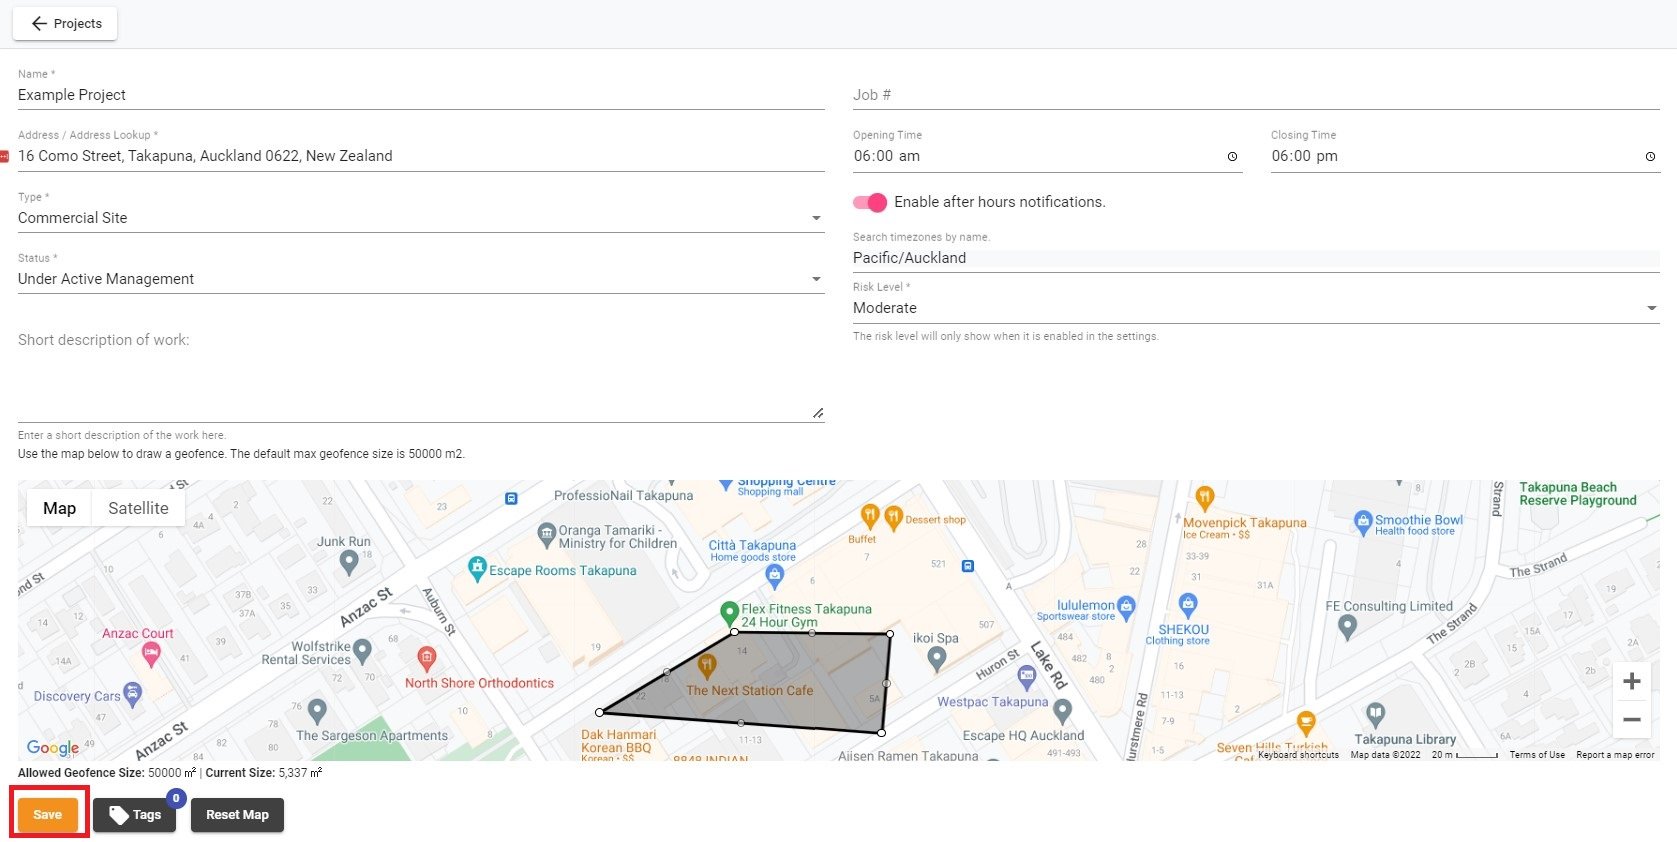
Task: Open map Keyboard shortcuts
Action: 1298,755
